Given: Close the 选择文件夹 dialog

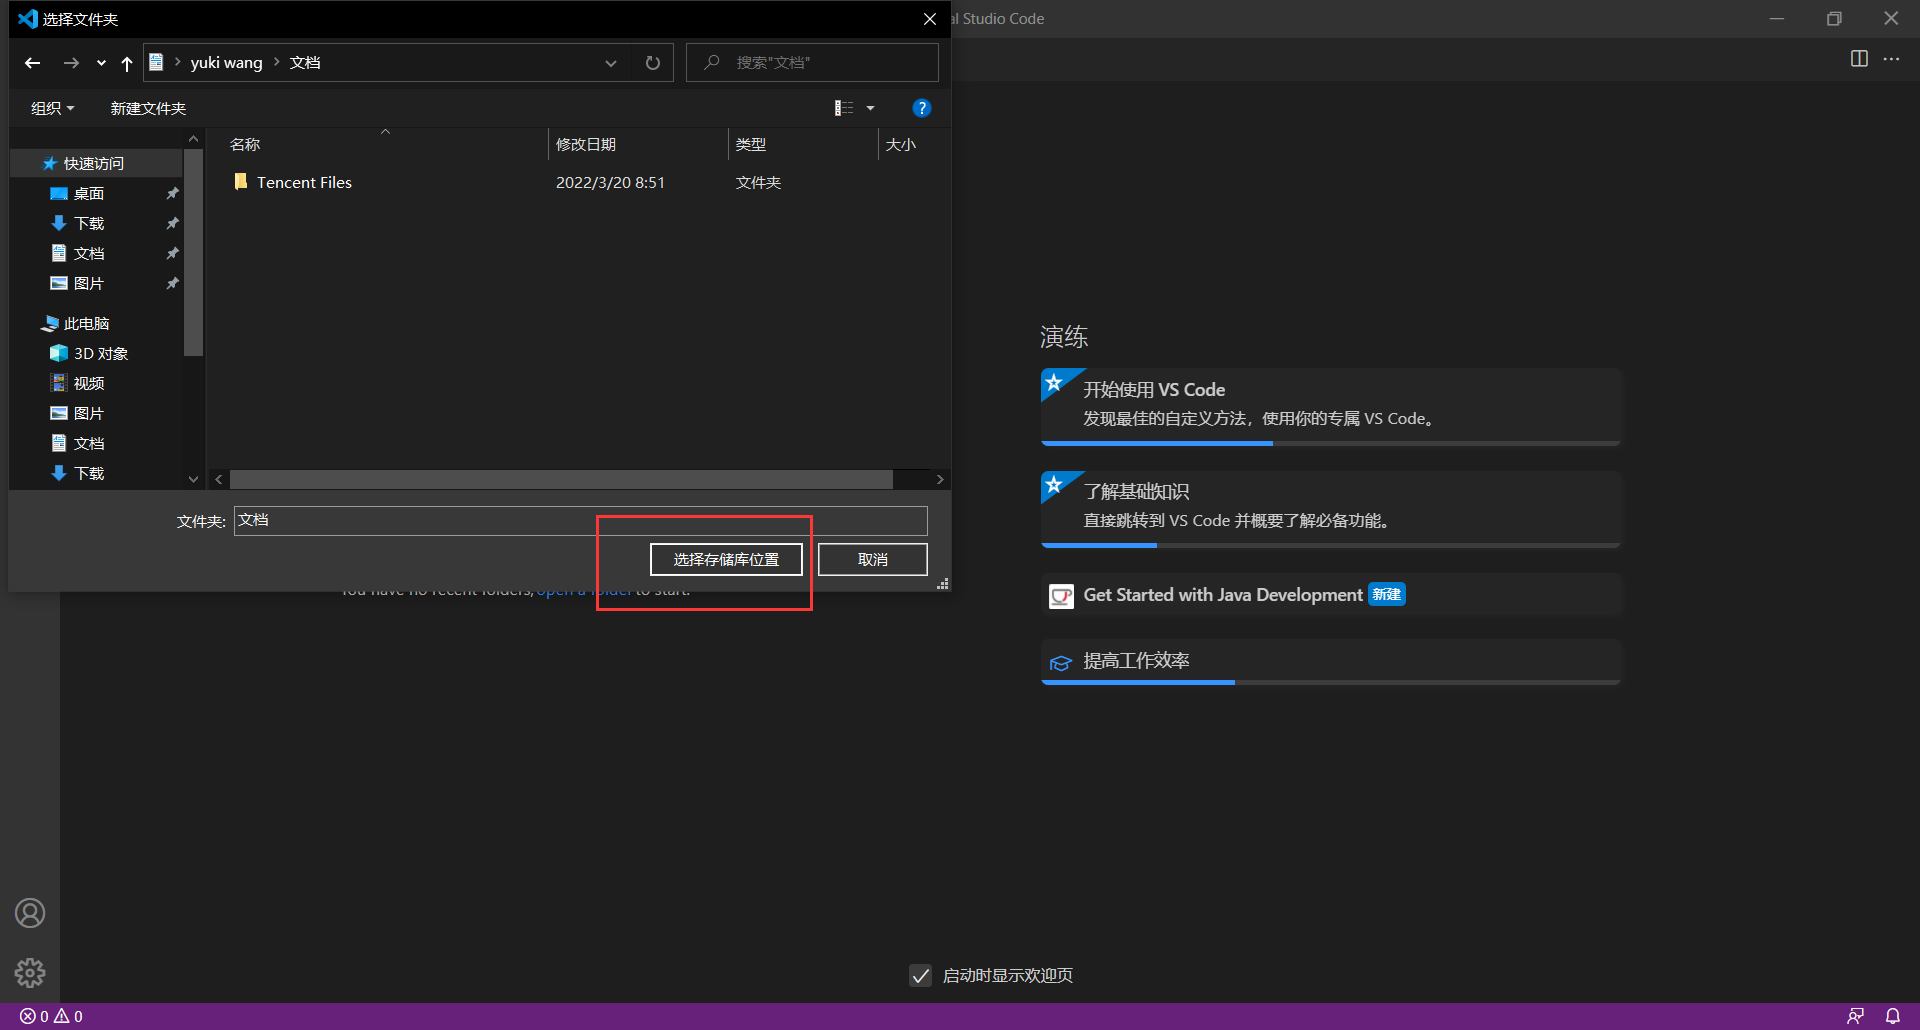Looking at the screenshot, I should tap(930, 19).
